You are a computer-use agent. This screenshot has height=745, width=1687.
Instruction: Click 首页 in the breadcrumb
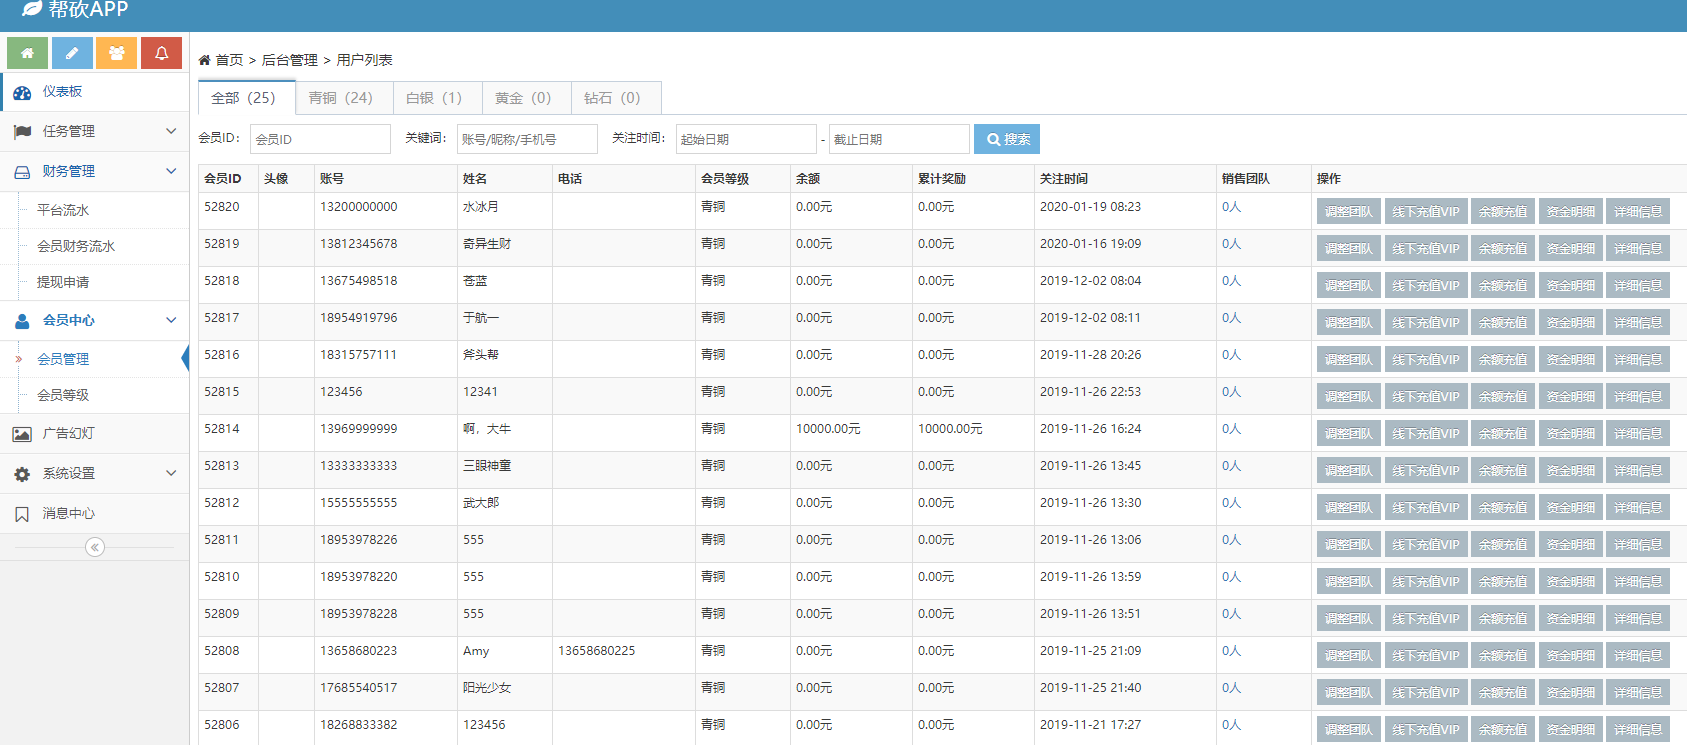[x=229, y=60]
